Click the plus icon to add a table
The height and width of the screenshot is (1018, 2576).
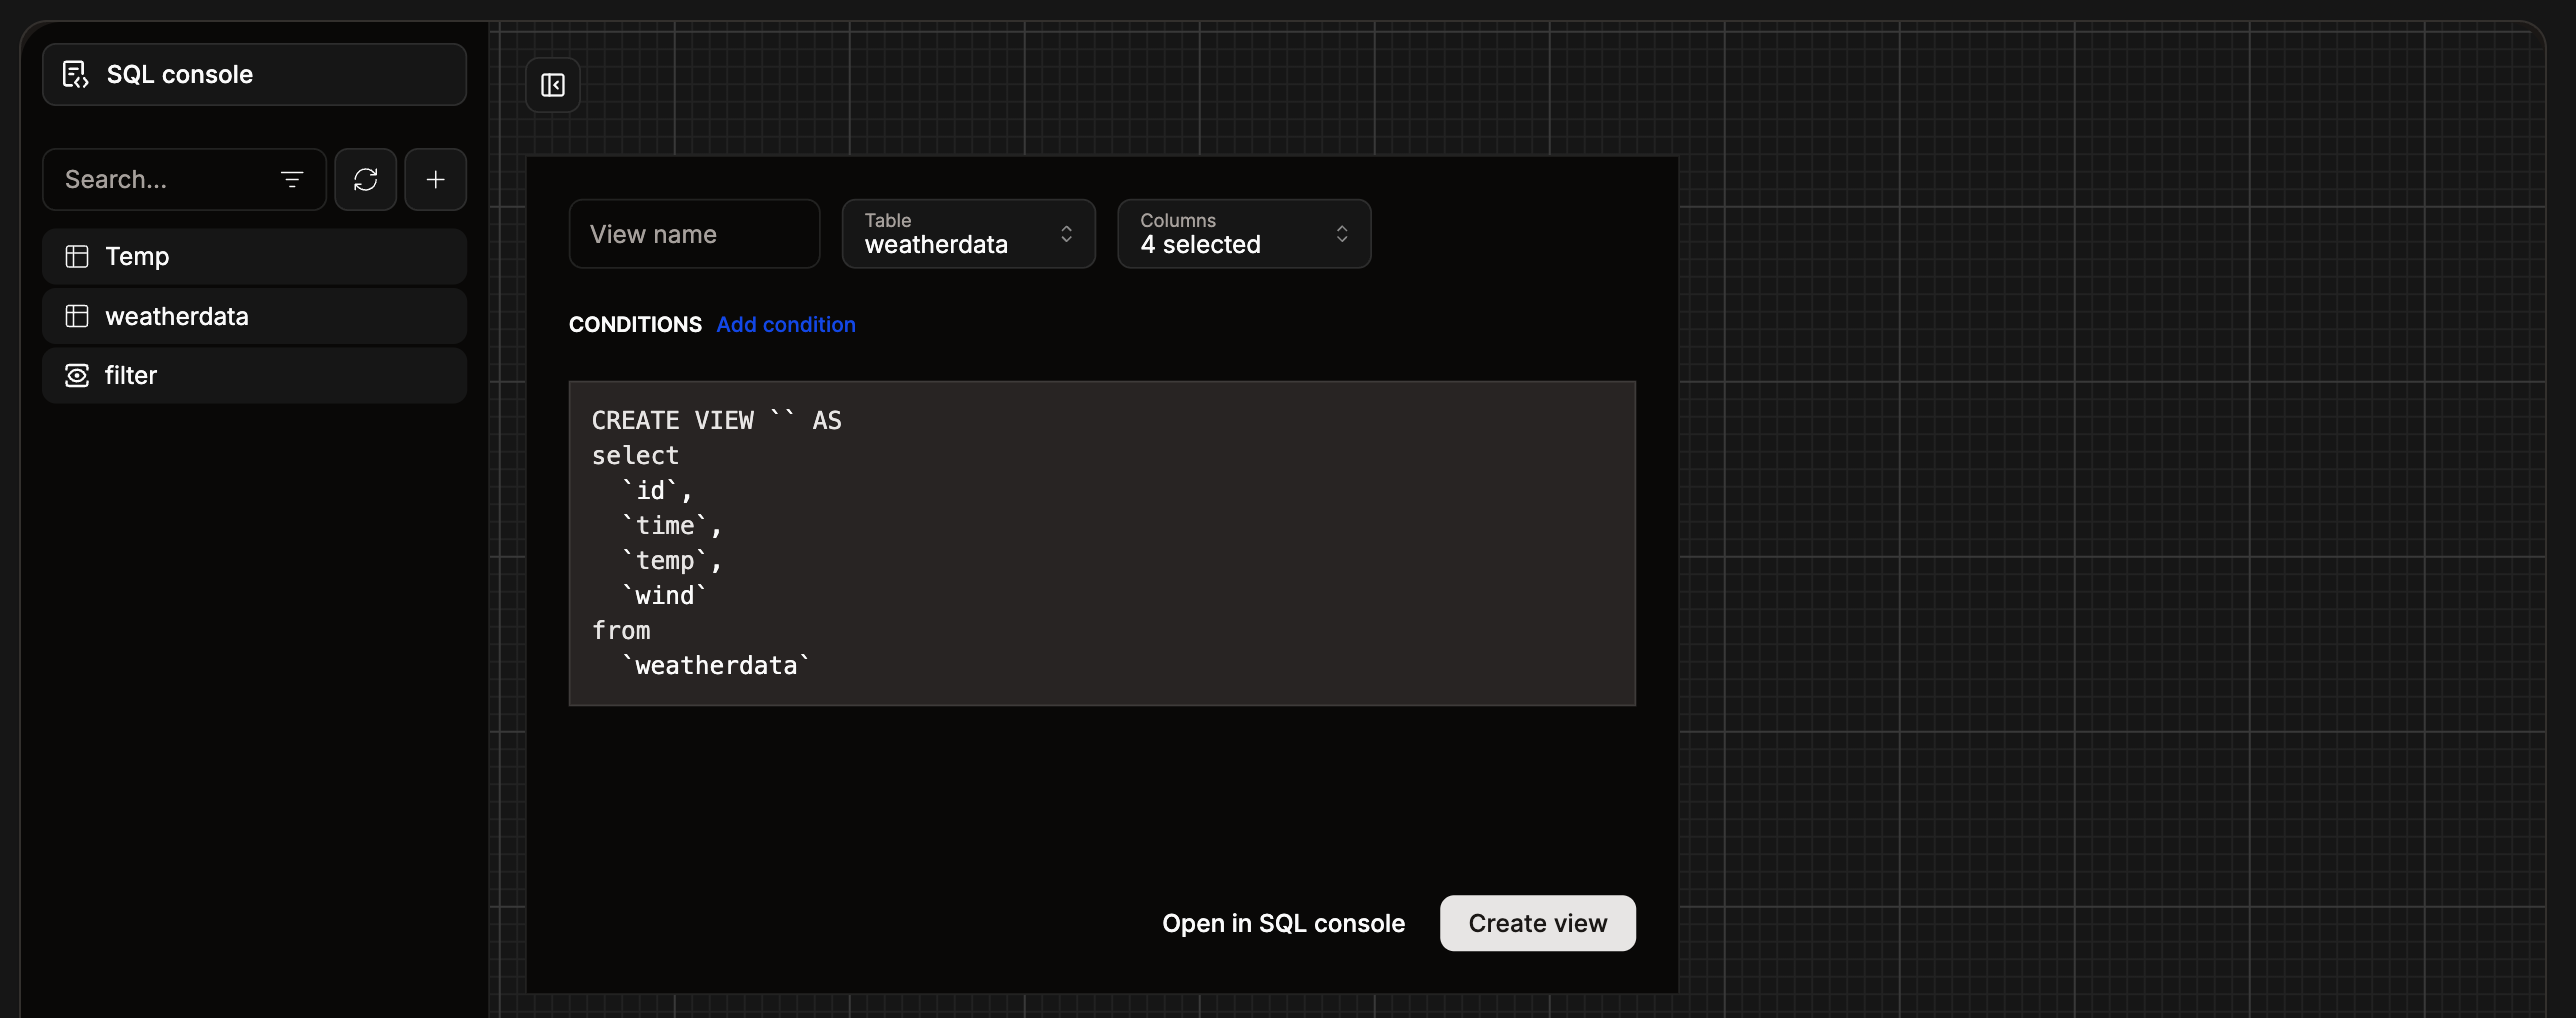coord(436,179)
